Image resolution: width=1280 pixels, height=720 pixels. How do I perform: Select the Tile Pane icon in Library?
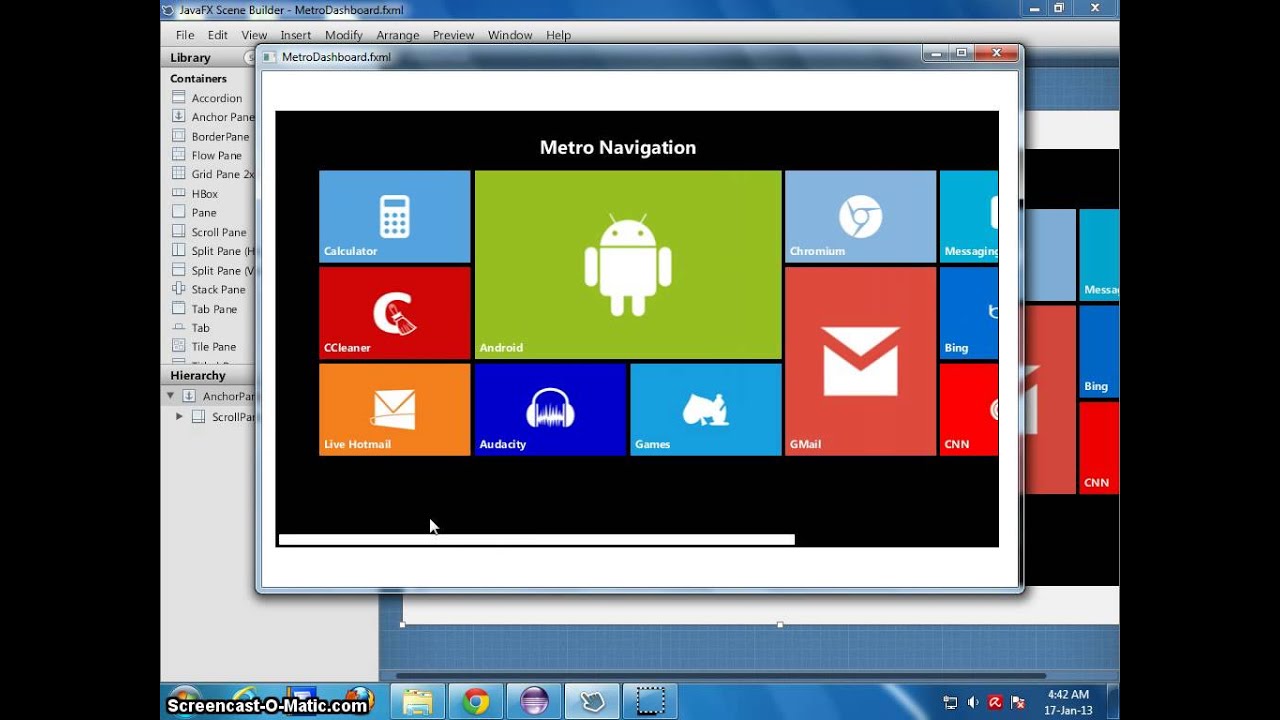click(179, 346)
